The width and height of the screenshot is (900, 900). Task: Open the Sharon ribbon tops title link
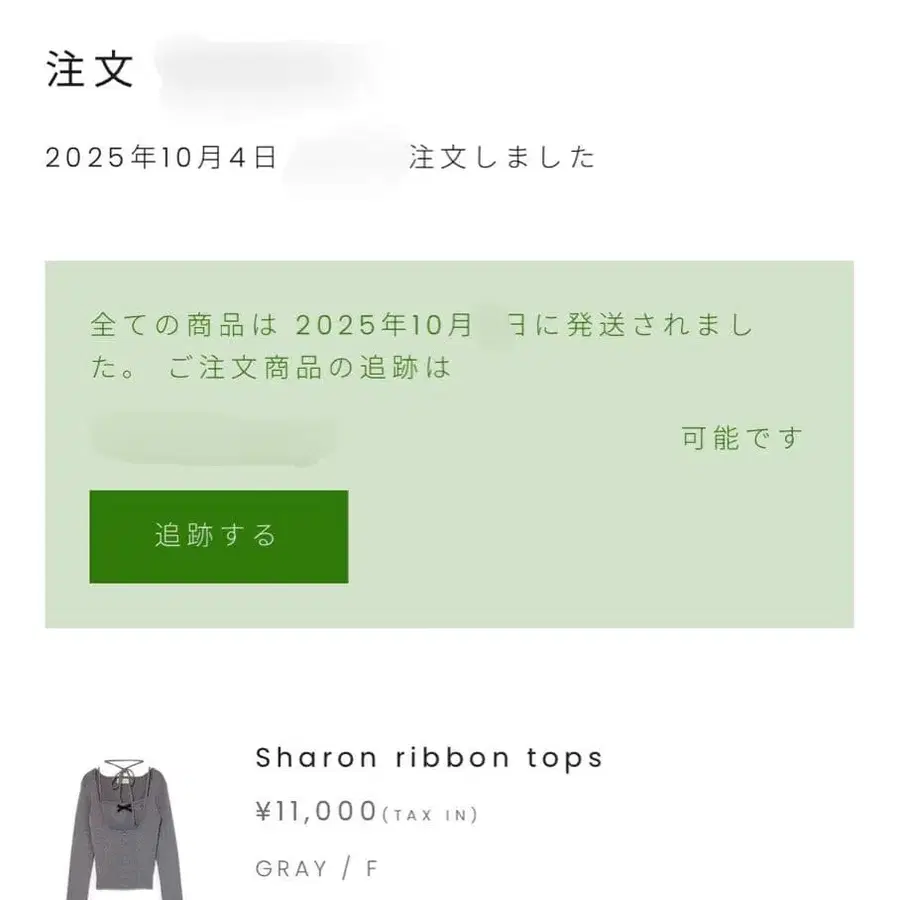(x=429, y=757)
